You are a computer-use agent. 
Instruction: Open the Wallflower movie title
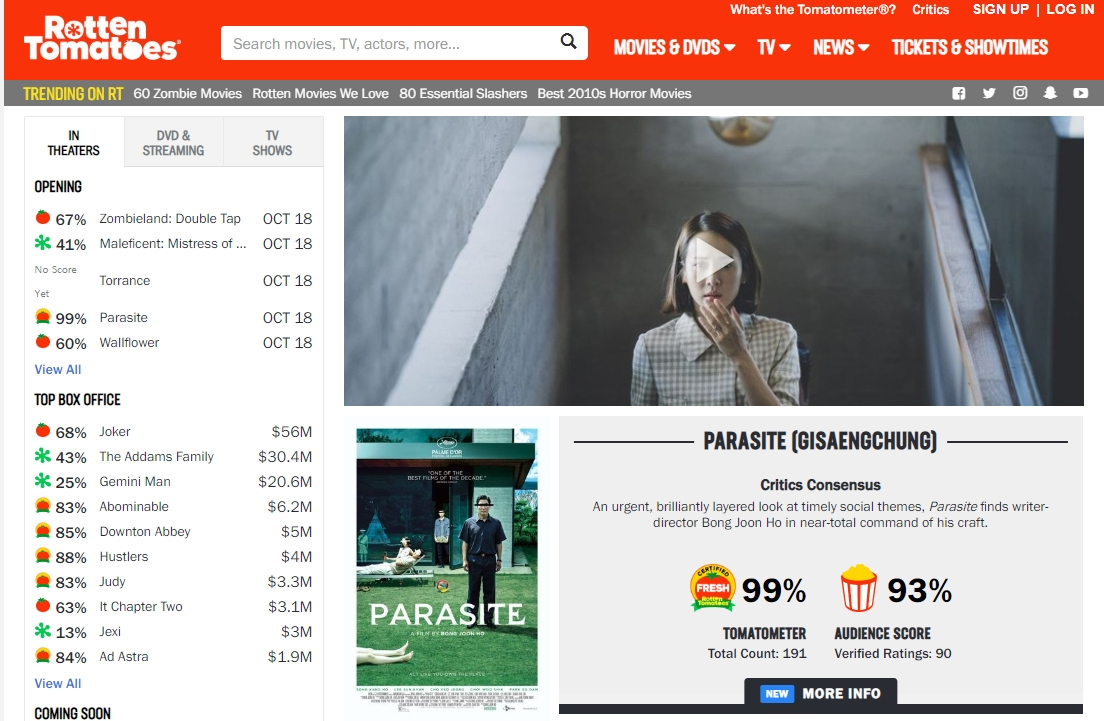[x=129, y=342]
